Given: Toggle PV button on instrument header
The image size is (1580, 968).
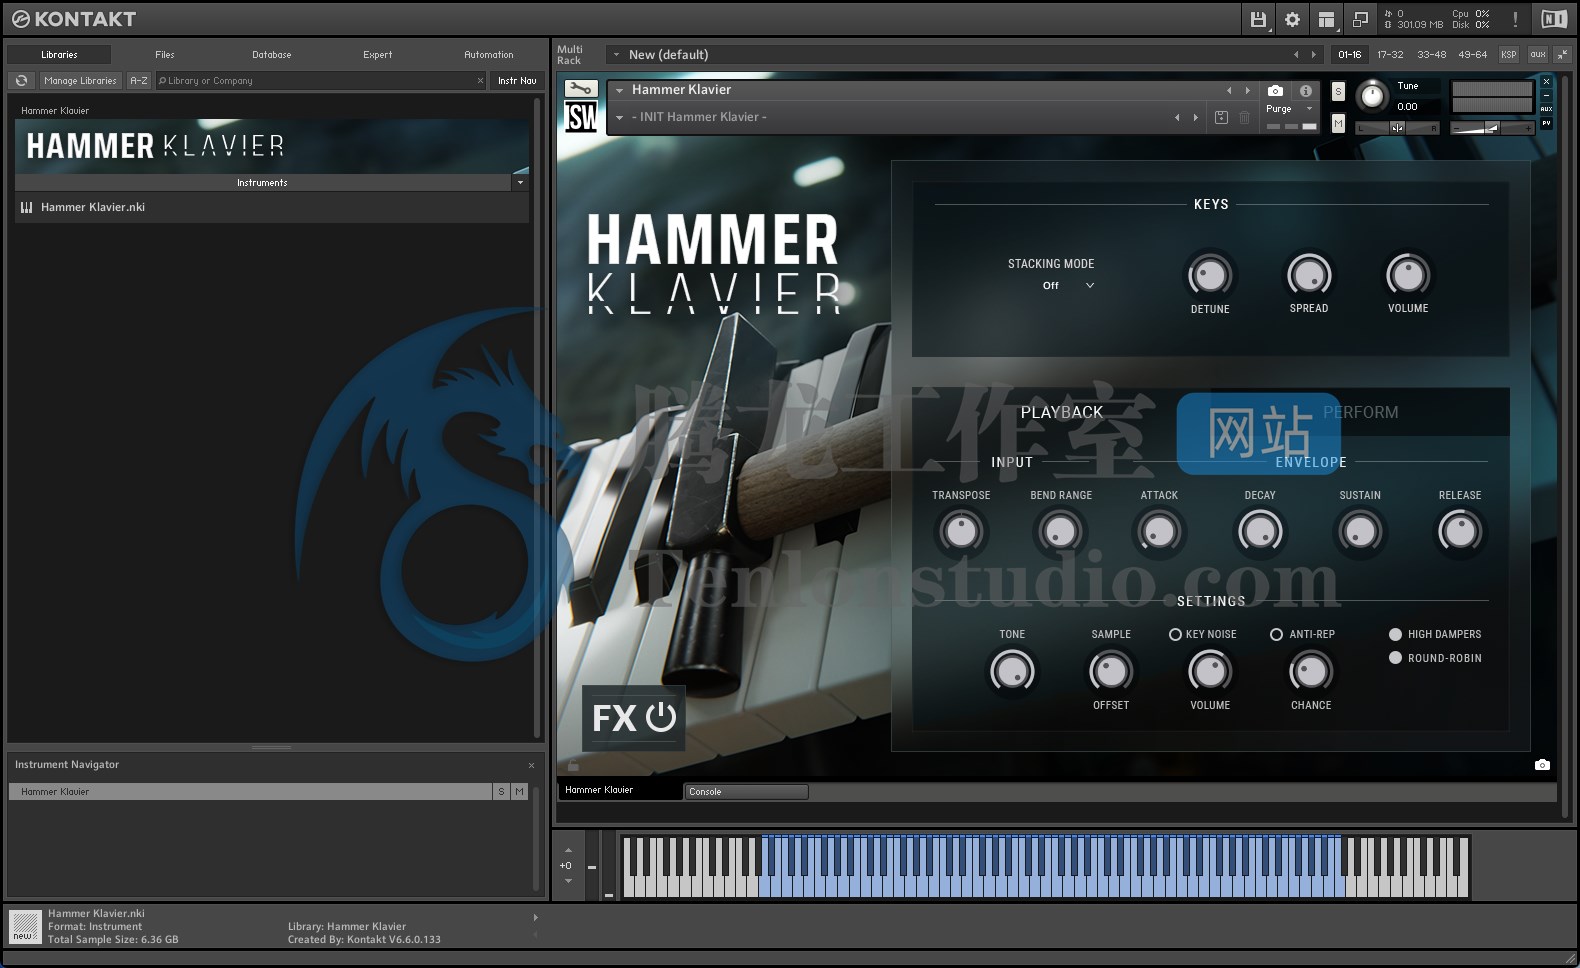Looking at the screenshot, I should pyautogui.click(x=1546, y=123).
